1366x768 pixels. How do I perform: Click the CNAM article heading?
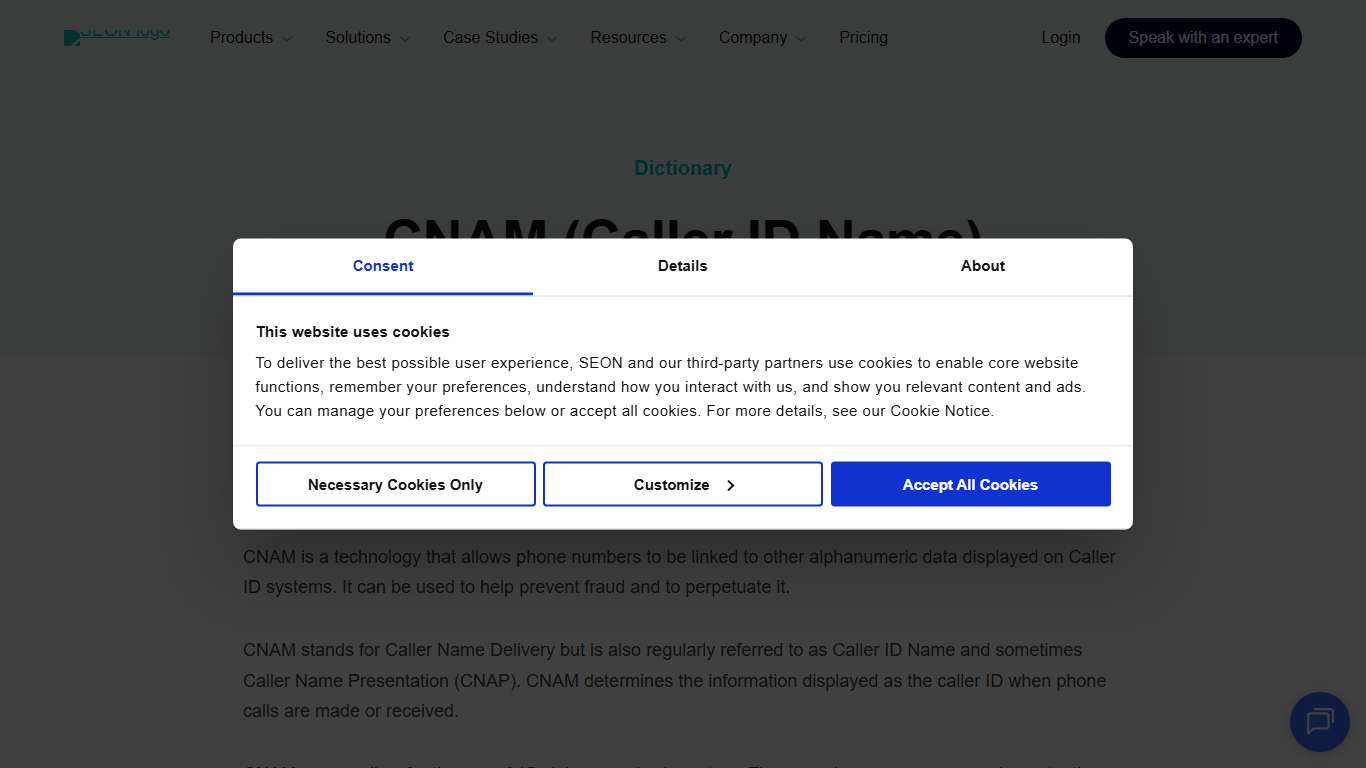click(683, 237)
